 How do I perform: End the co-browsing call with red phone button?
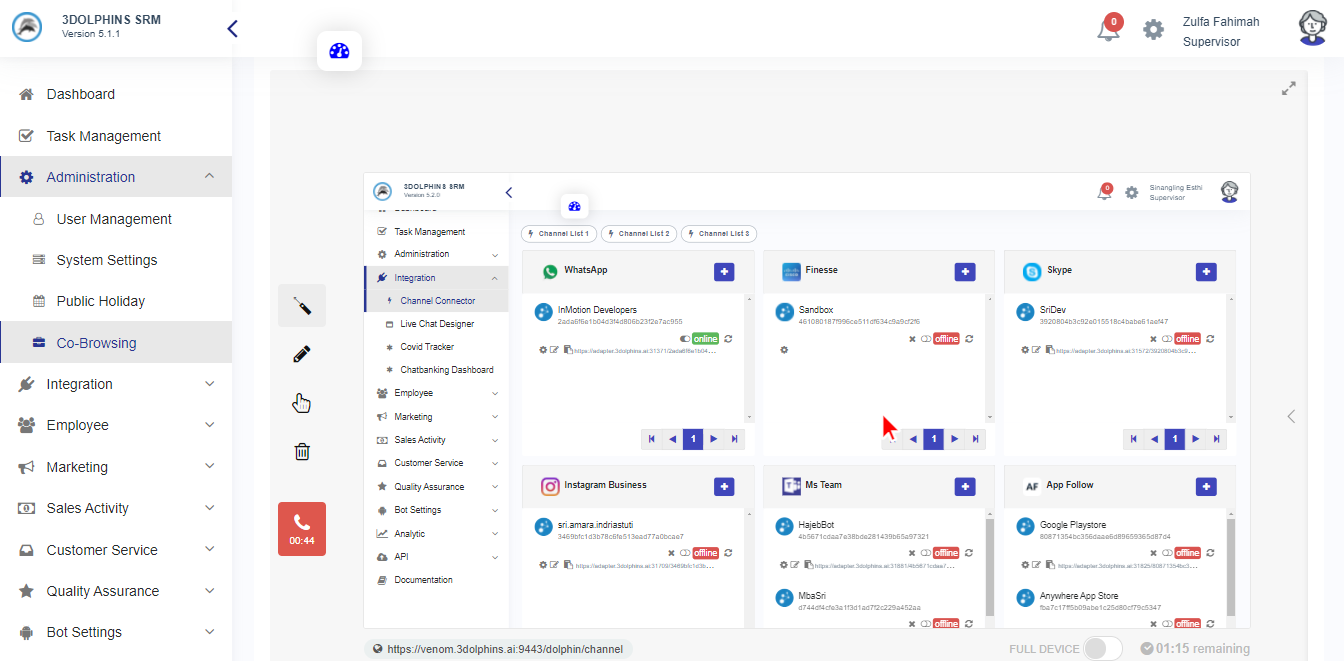(x=302, y=528)
